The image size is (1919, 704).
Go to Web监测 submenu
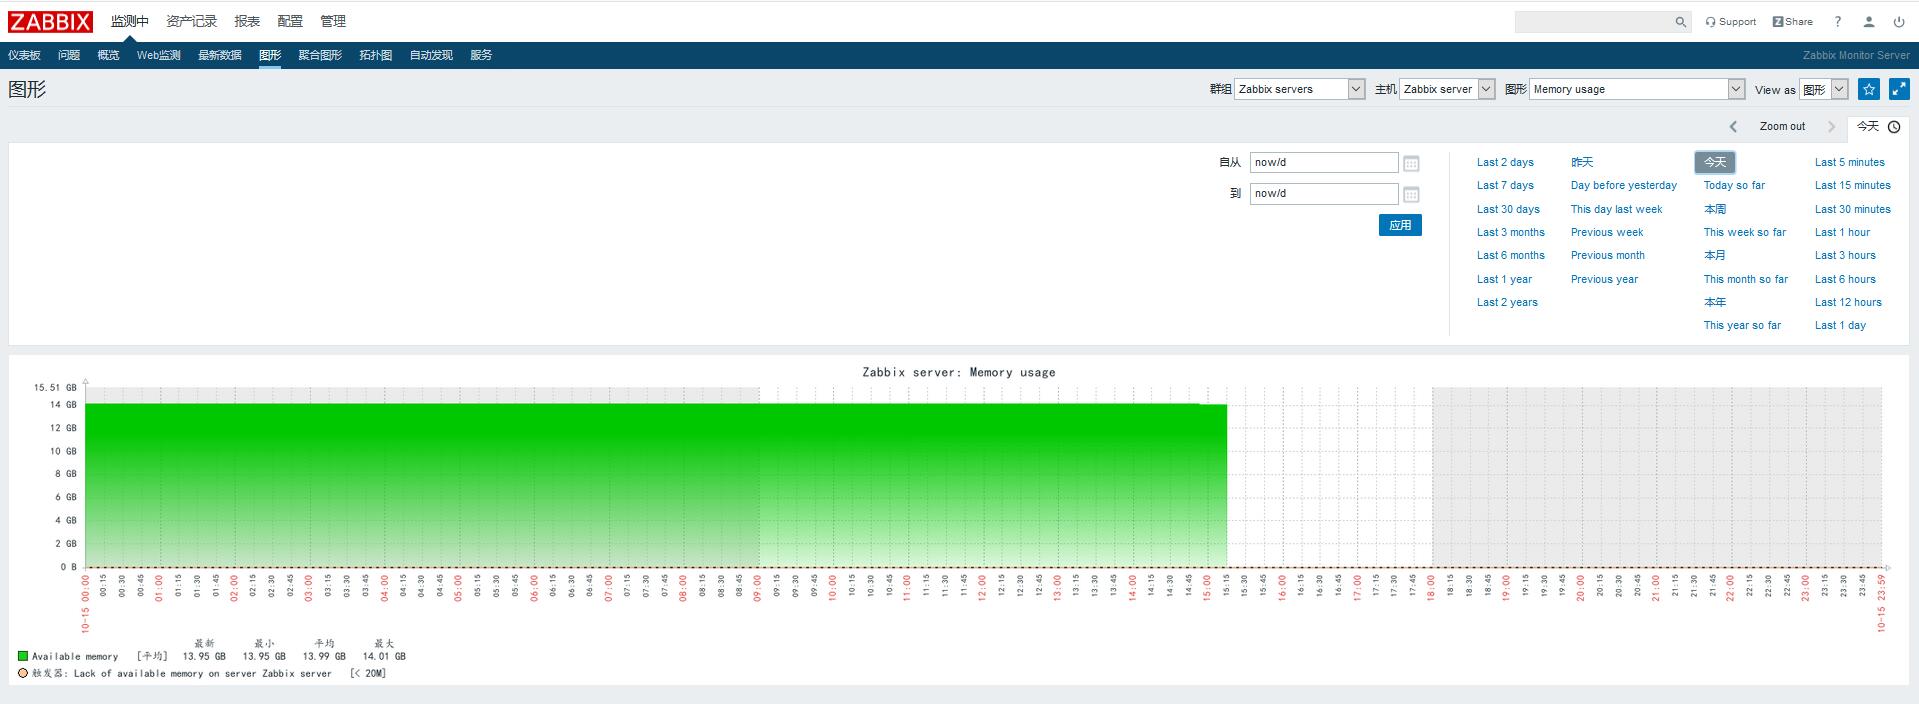(158, 55)
